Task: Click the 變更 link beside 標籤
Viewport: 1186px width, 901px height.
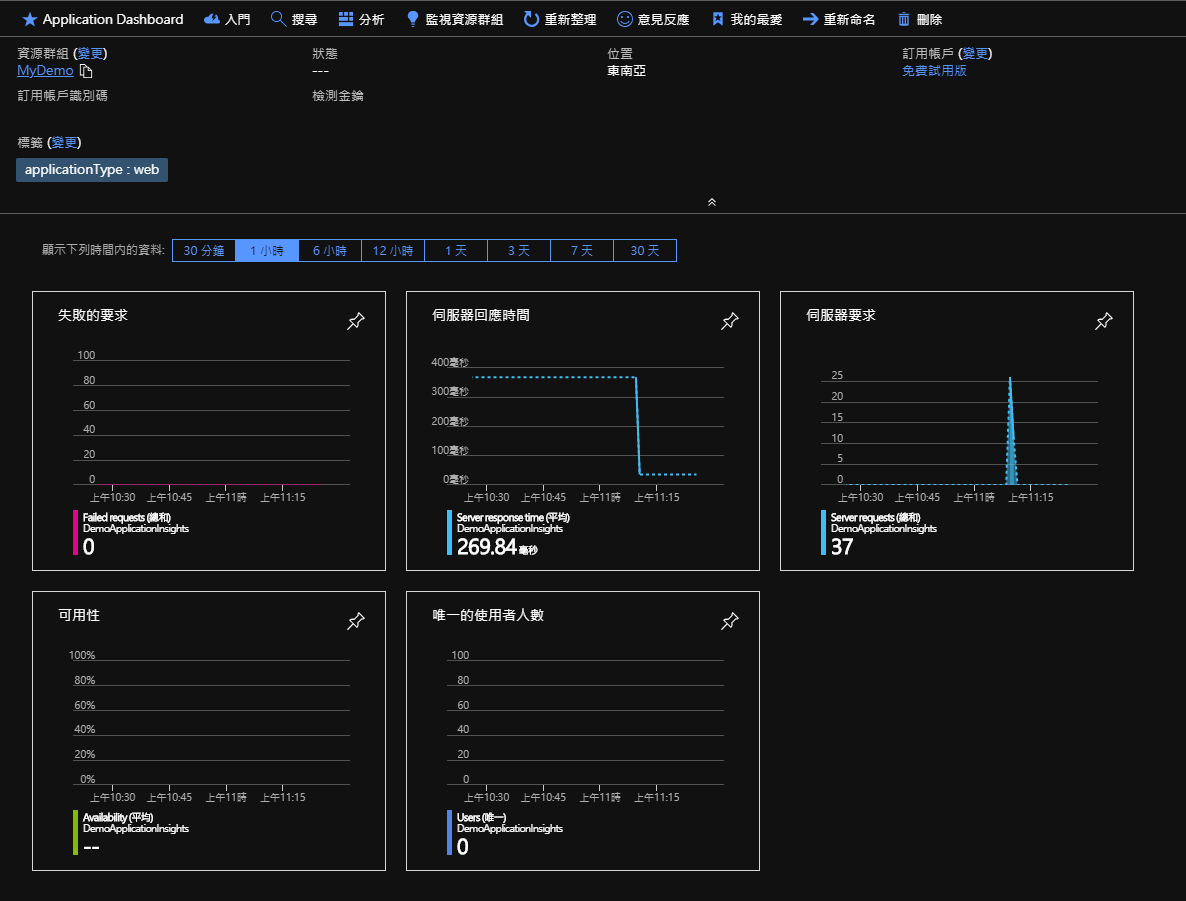Action: [x=66, y=143]
